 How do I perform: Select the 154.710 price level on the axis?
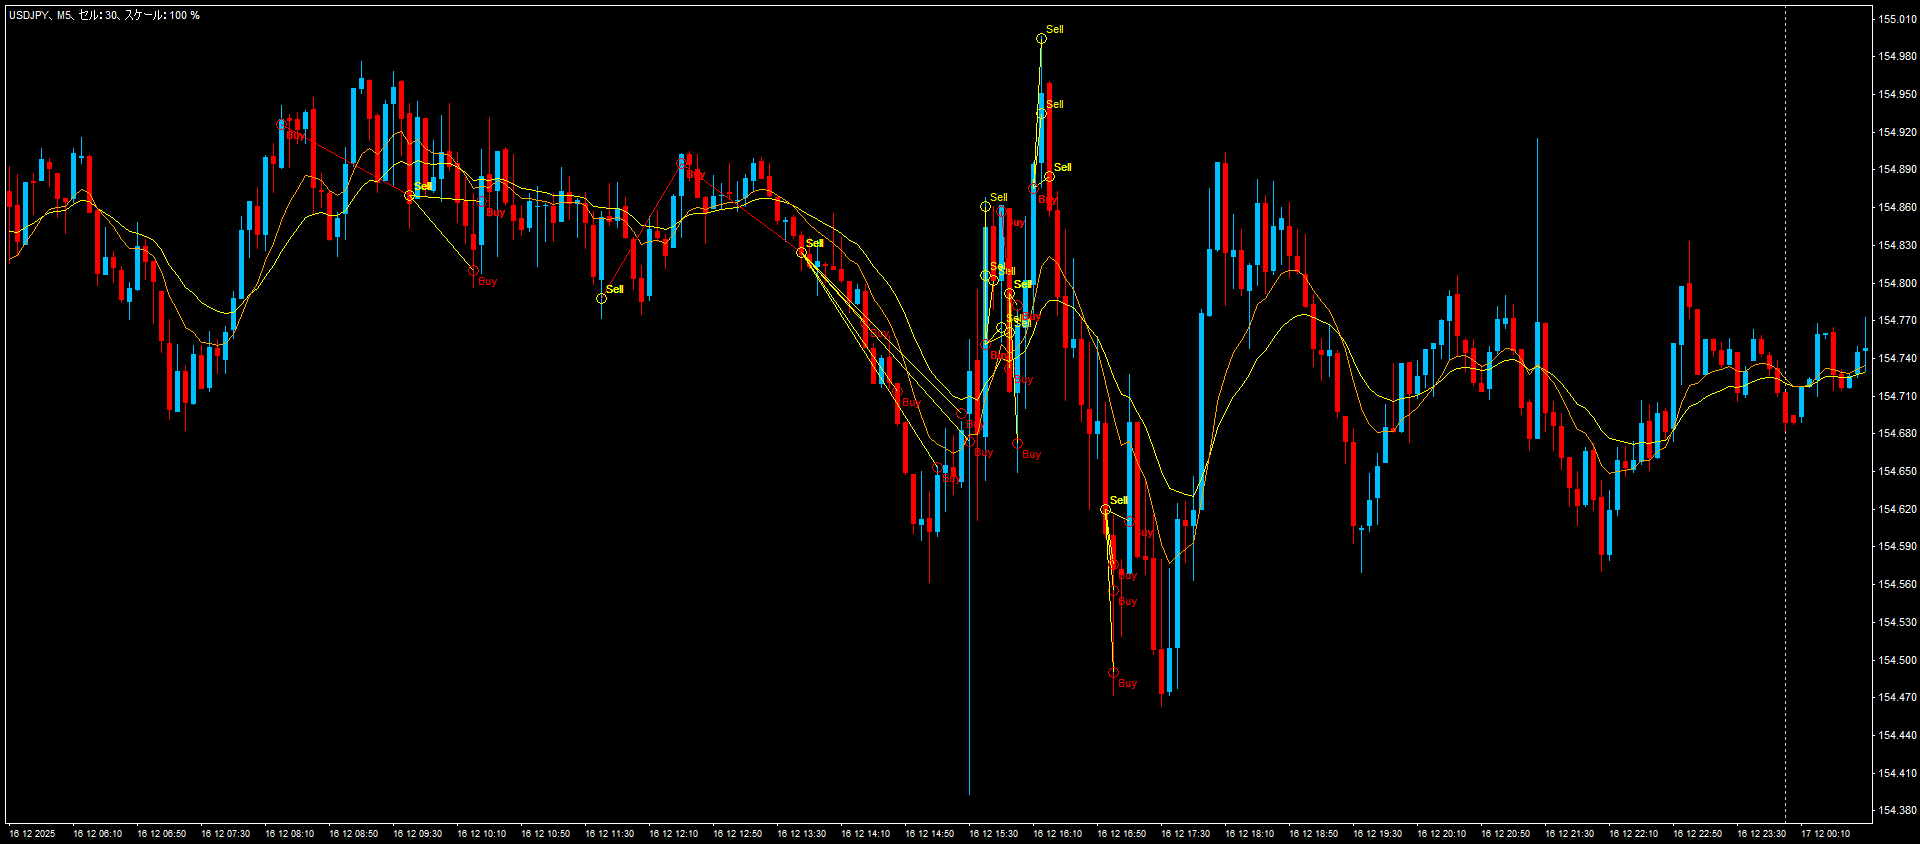(1896, 396)
